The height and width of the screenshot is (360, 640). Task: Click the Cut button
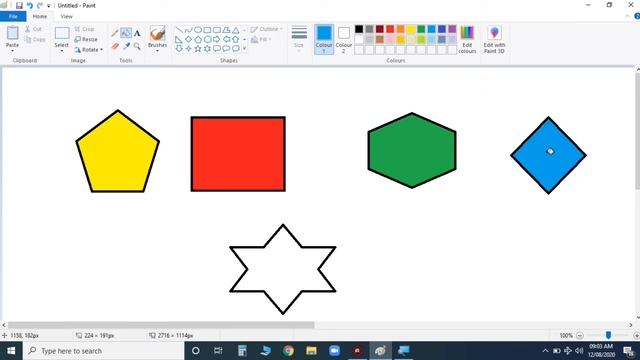coord(33,29)
